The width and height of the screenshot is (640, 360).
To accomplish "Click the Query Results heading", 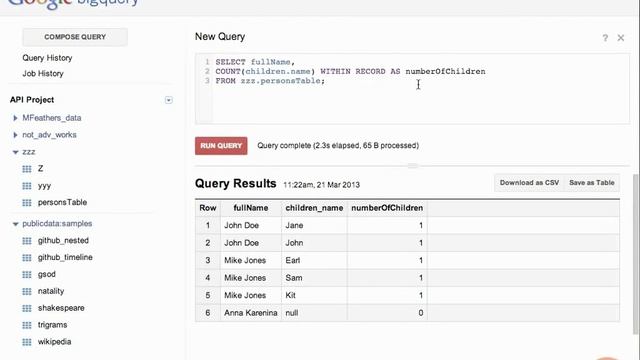I will click(x=236, y=184).
